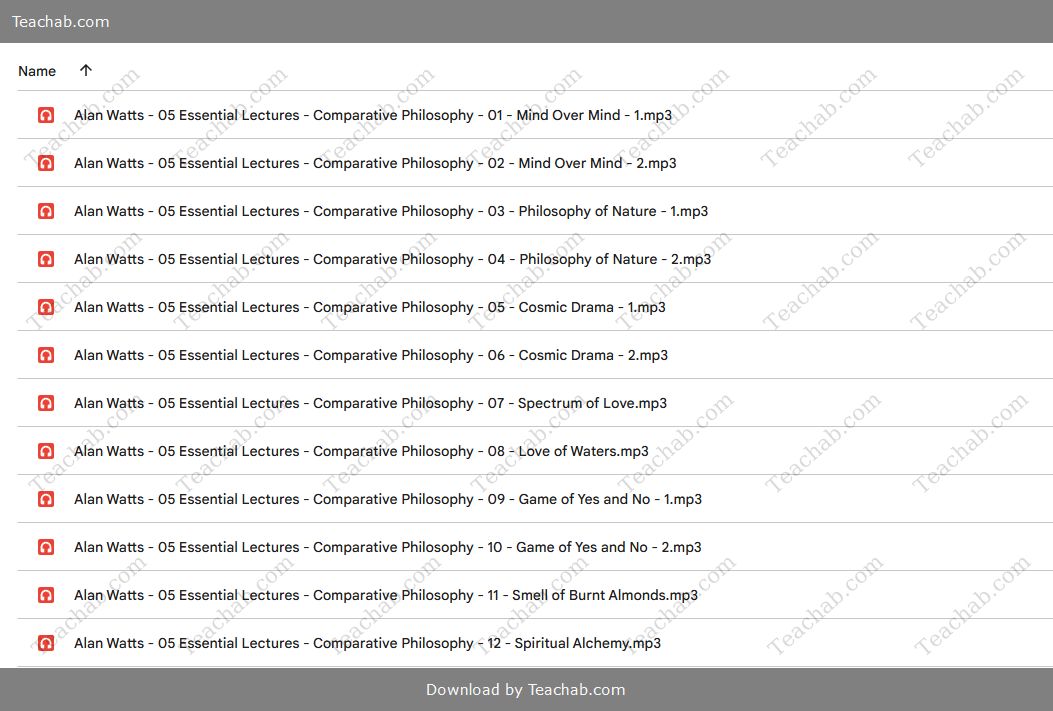Select file 08 - Love of Waters.mp3
Viewport: 1053px width, 711px height.
coord(361,451)
